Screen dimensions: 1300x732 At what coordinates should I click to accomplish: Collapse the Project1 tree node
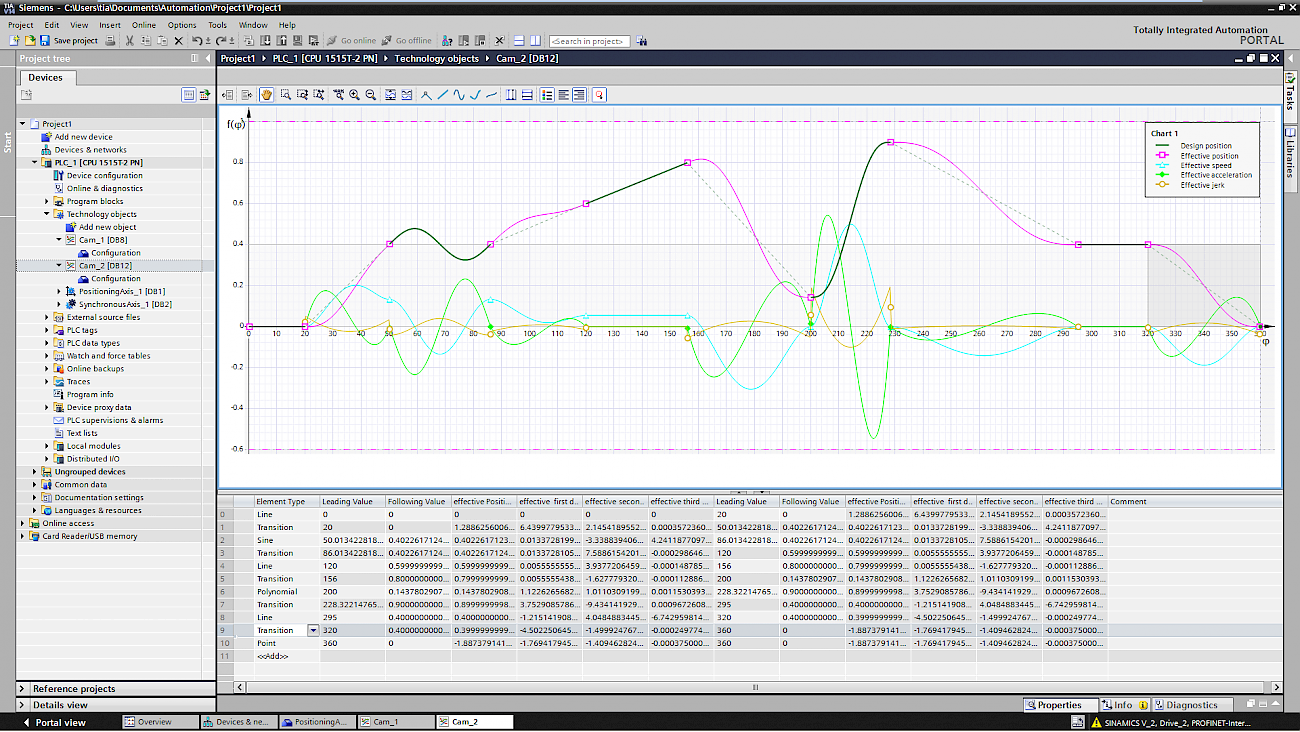(x=22, y=124)
